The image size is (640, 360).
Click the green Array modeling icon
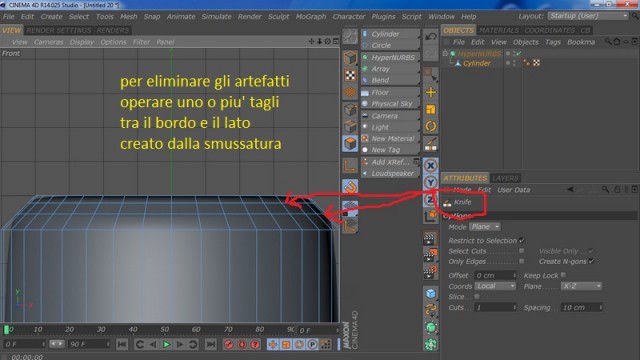(x=431, y=344)
